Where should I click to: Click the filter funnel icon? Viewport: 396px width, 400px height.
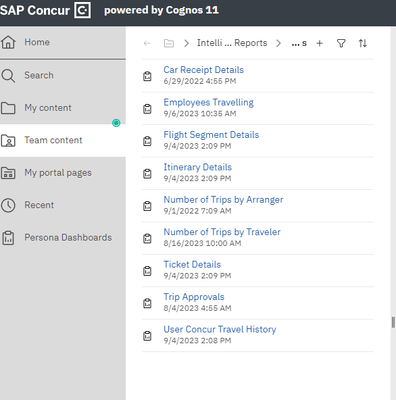(341, 43)
